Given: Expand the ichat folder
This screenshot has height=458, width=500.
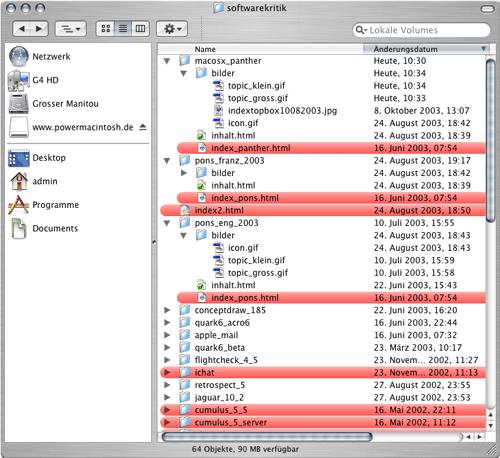Looking at the screenshot, I should 167,372.
